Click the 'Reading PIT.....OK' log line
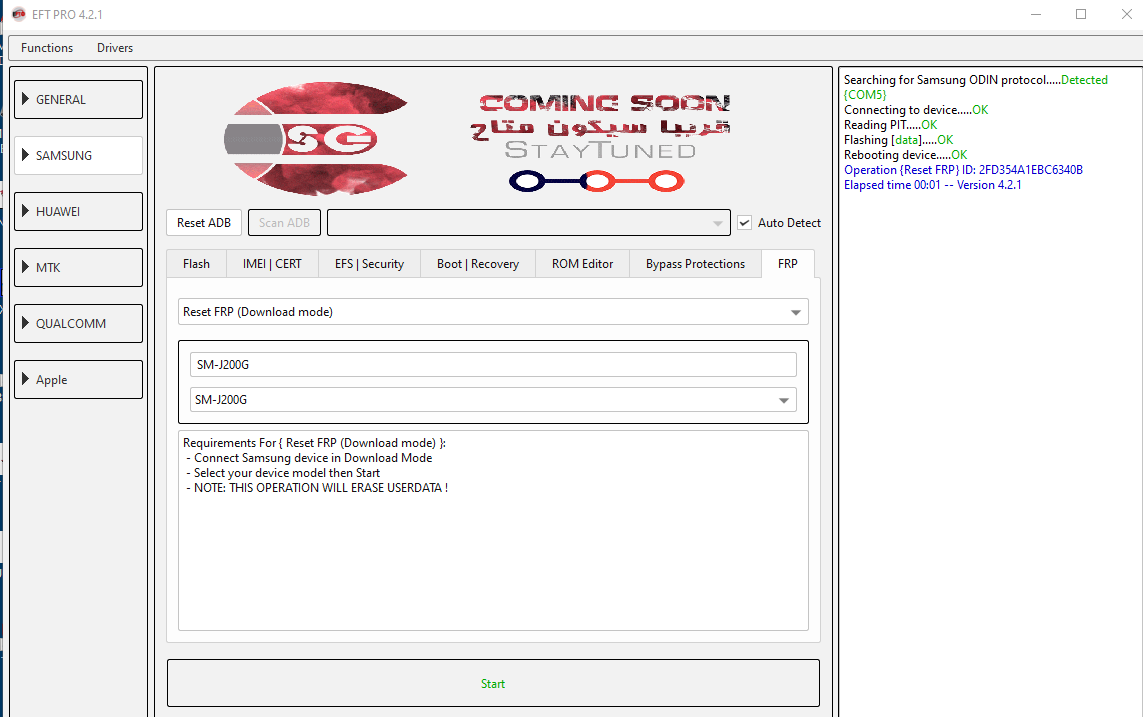Screen dimensions: 1143x717 click(891, 125)
